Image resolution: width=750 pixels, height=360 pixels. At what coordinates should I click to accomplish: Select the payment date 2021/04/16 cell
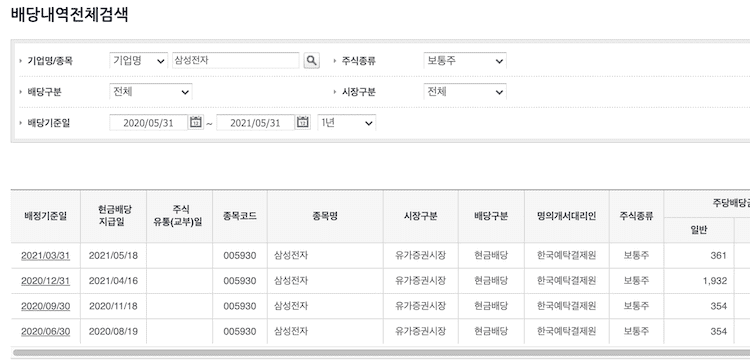pyautogui.click(x=113, y=281)
